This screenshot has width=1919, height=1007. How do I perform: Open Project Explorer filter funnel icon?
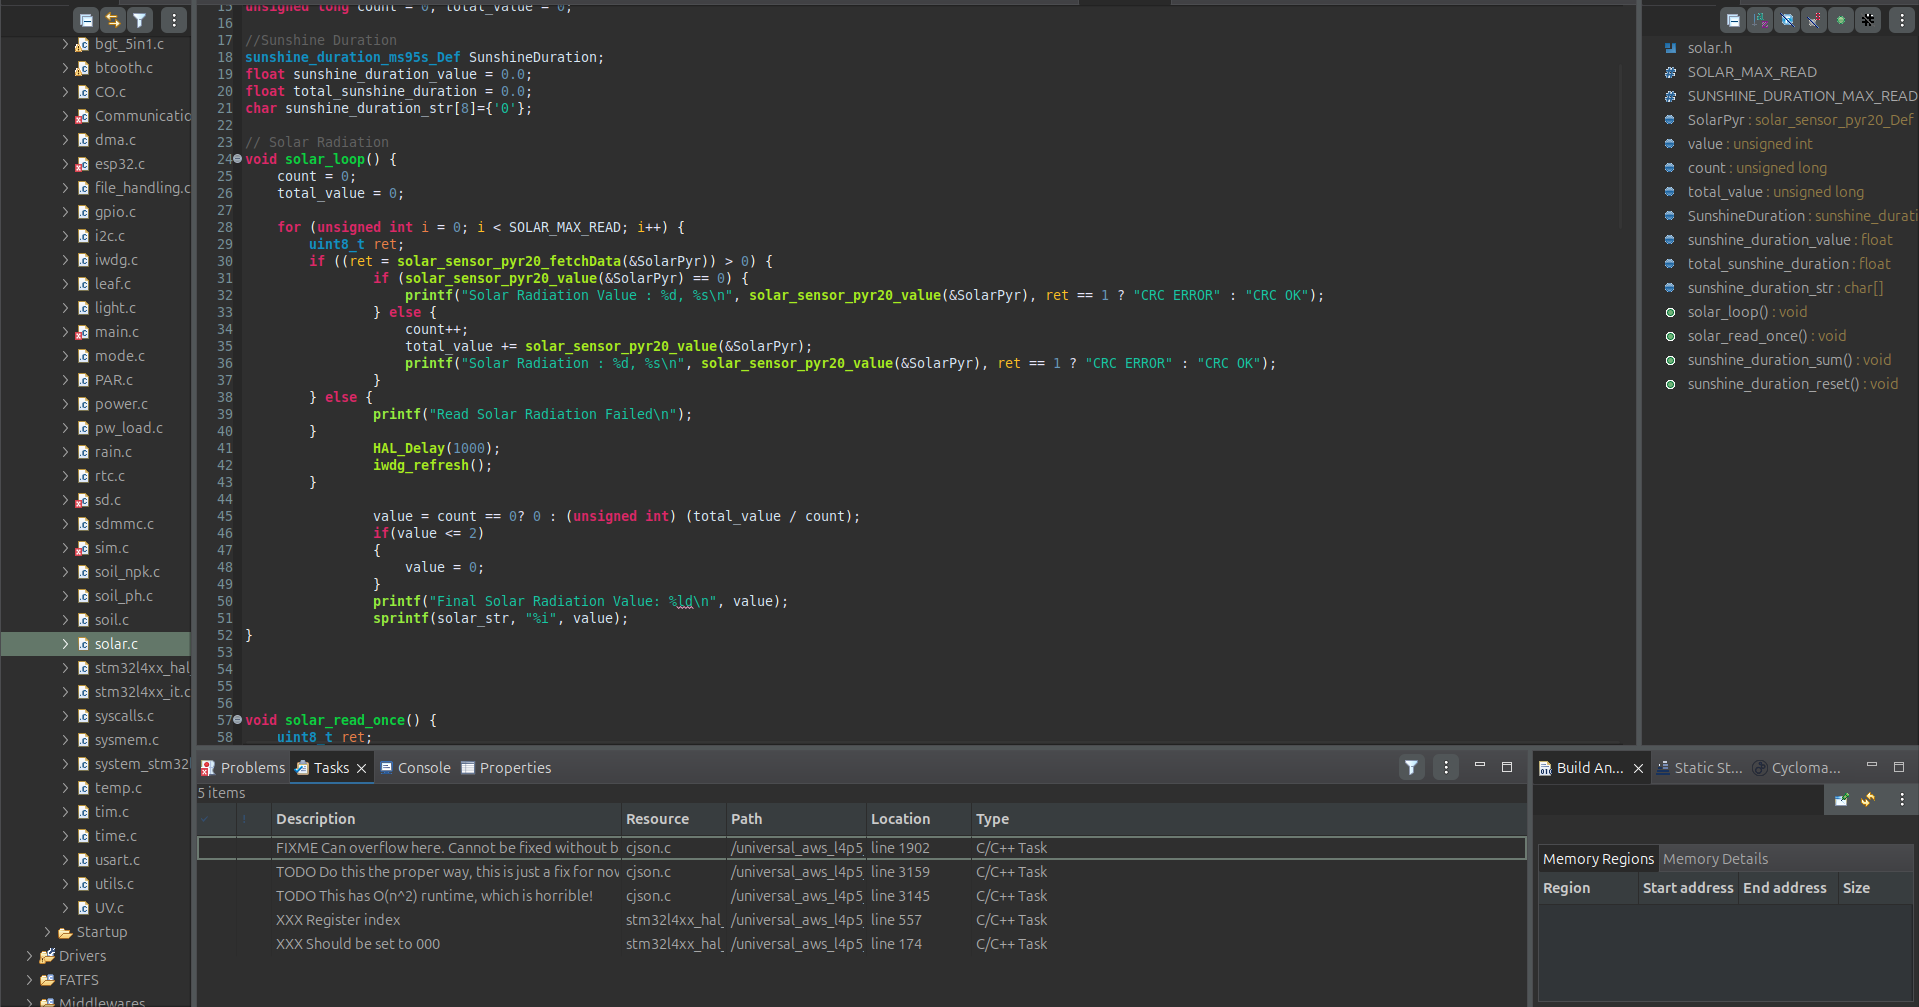(x=140, y=20)
